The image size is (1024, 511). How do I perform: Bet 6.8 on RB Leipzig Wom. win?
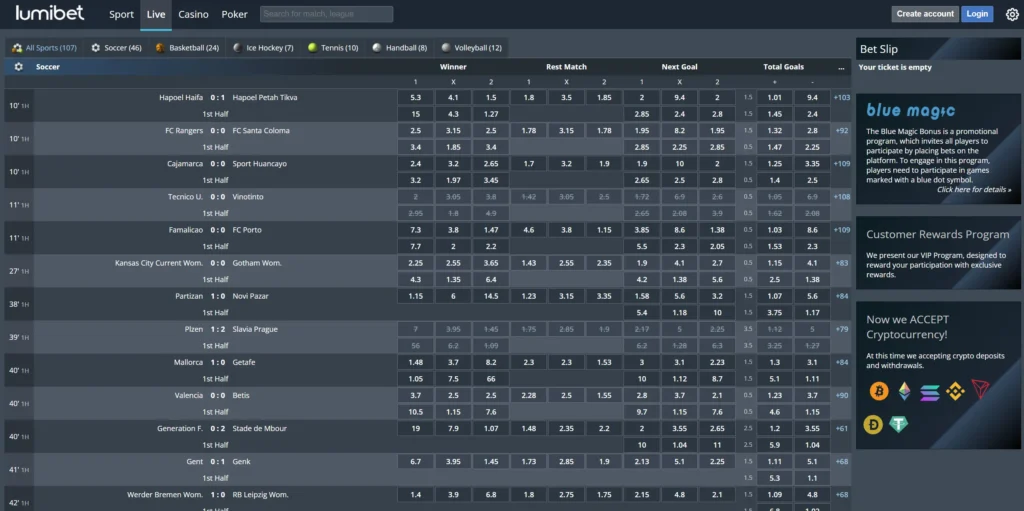[491, 495]
